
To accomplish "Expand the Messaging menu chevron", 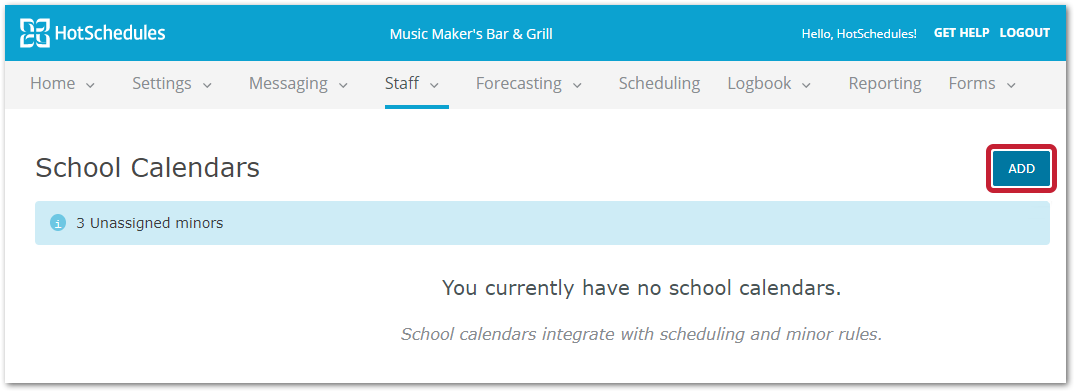I will (343, 85).
